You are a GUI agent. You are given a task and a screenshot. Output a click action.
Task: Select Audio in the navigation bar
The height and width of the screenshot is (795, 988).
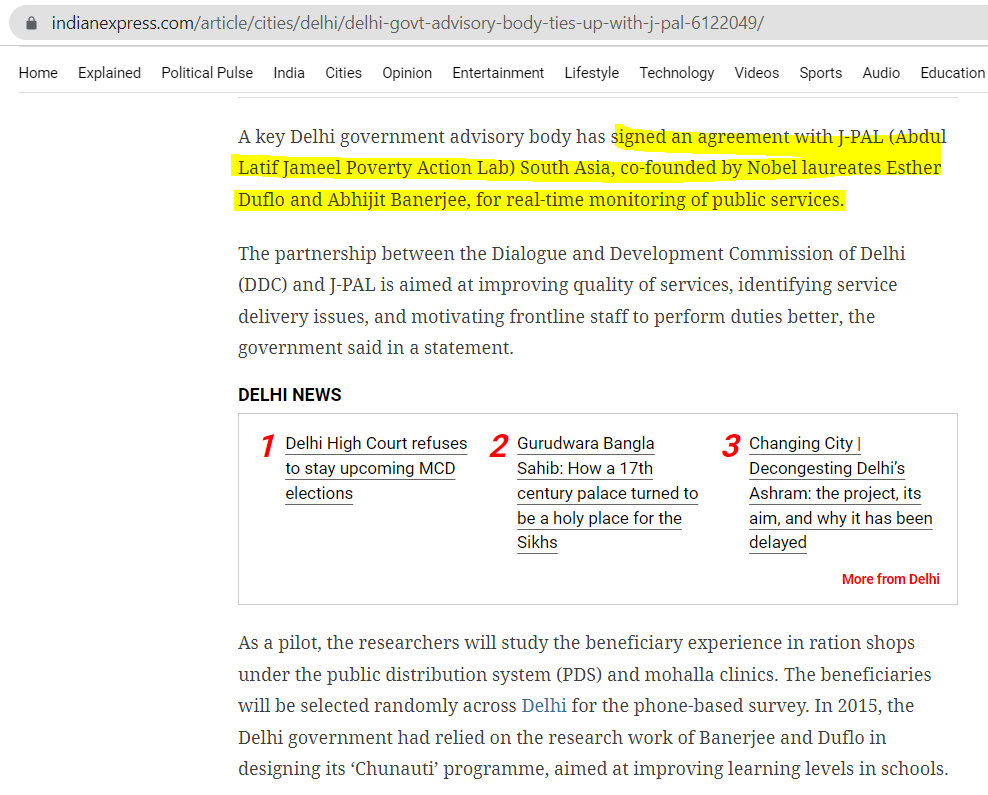click(881, 73)
